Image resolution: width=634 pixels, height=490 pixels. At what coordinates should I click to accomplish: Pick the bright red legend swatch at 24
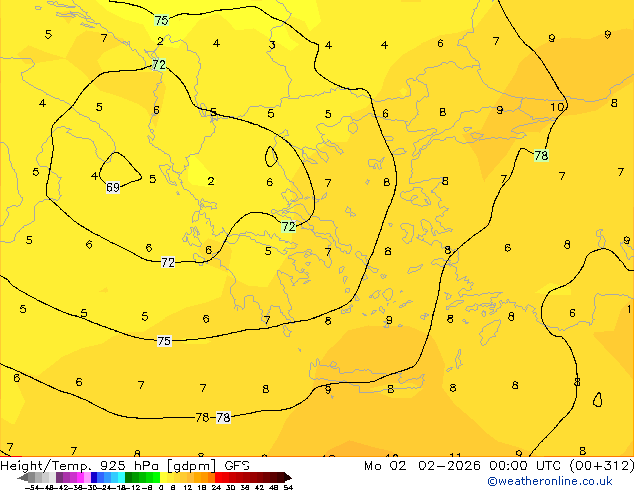[x=218, y=477]
